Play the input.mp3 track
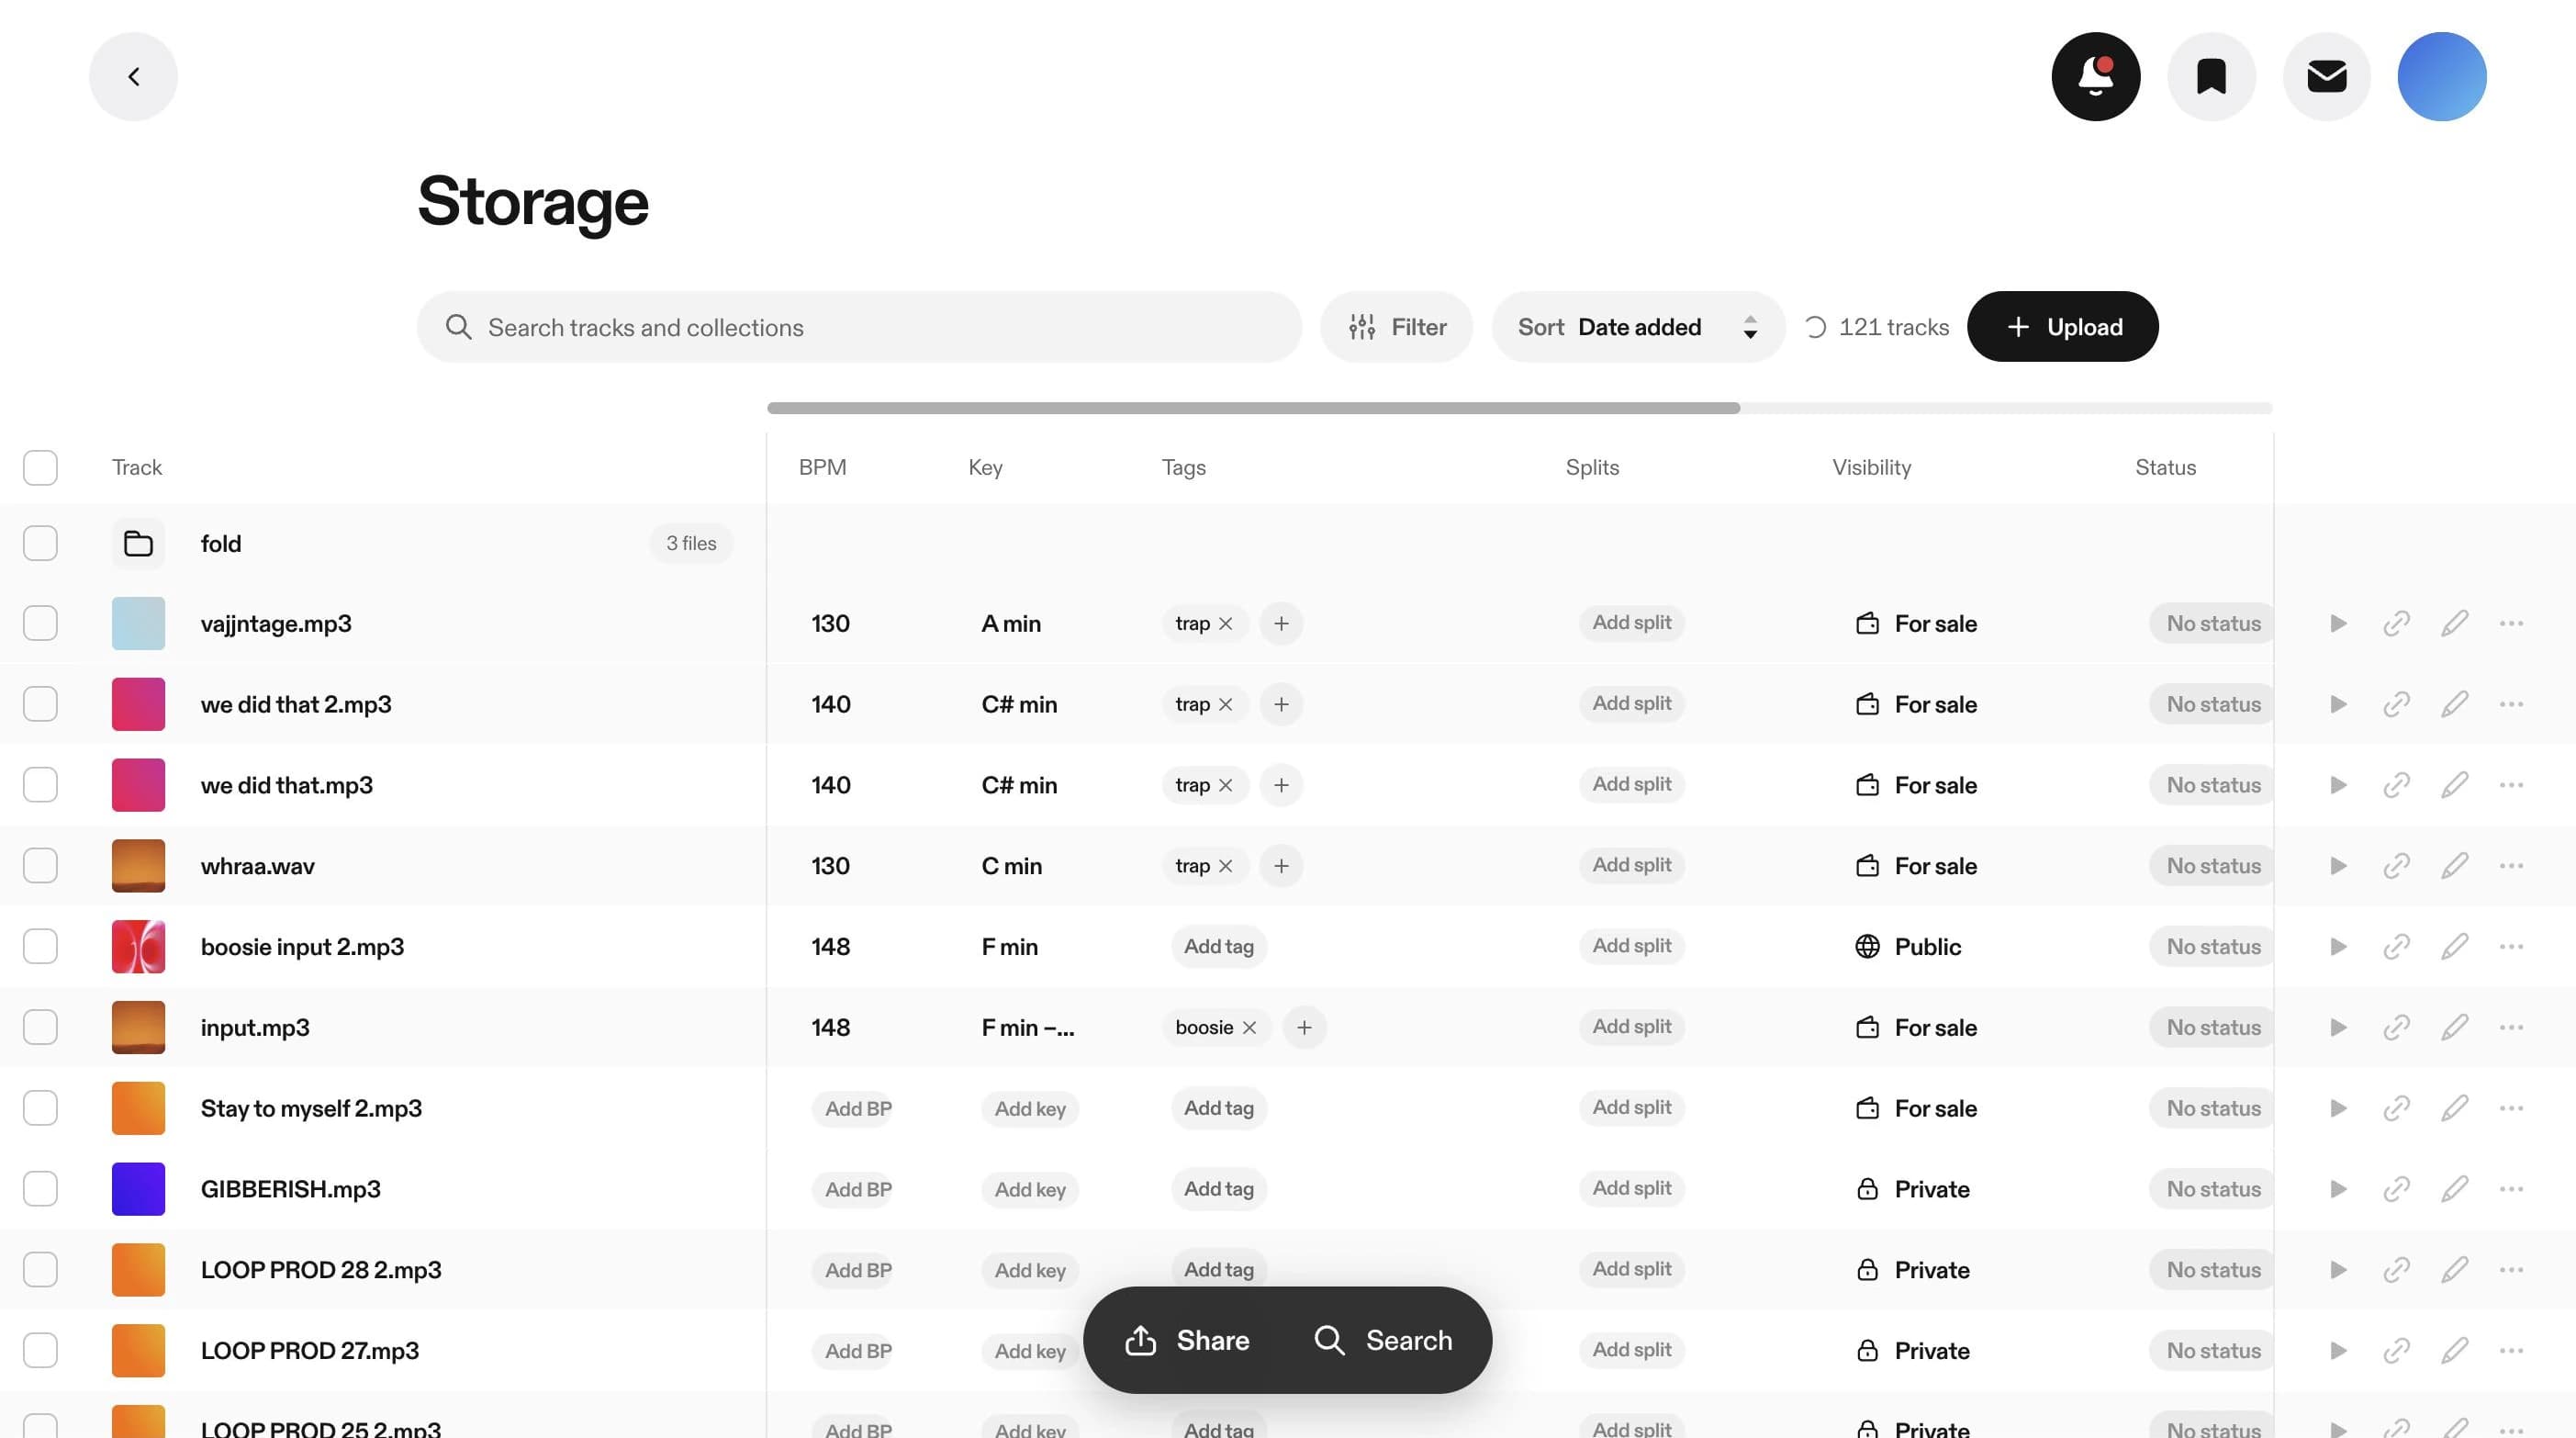2576x1438 pixels. [2338, 1027]
